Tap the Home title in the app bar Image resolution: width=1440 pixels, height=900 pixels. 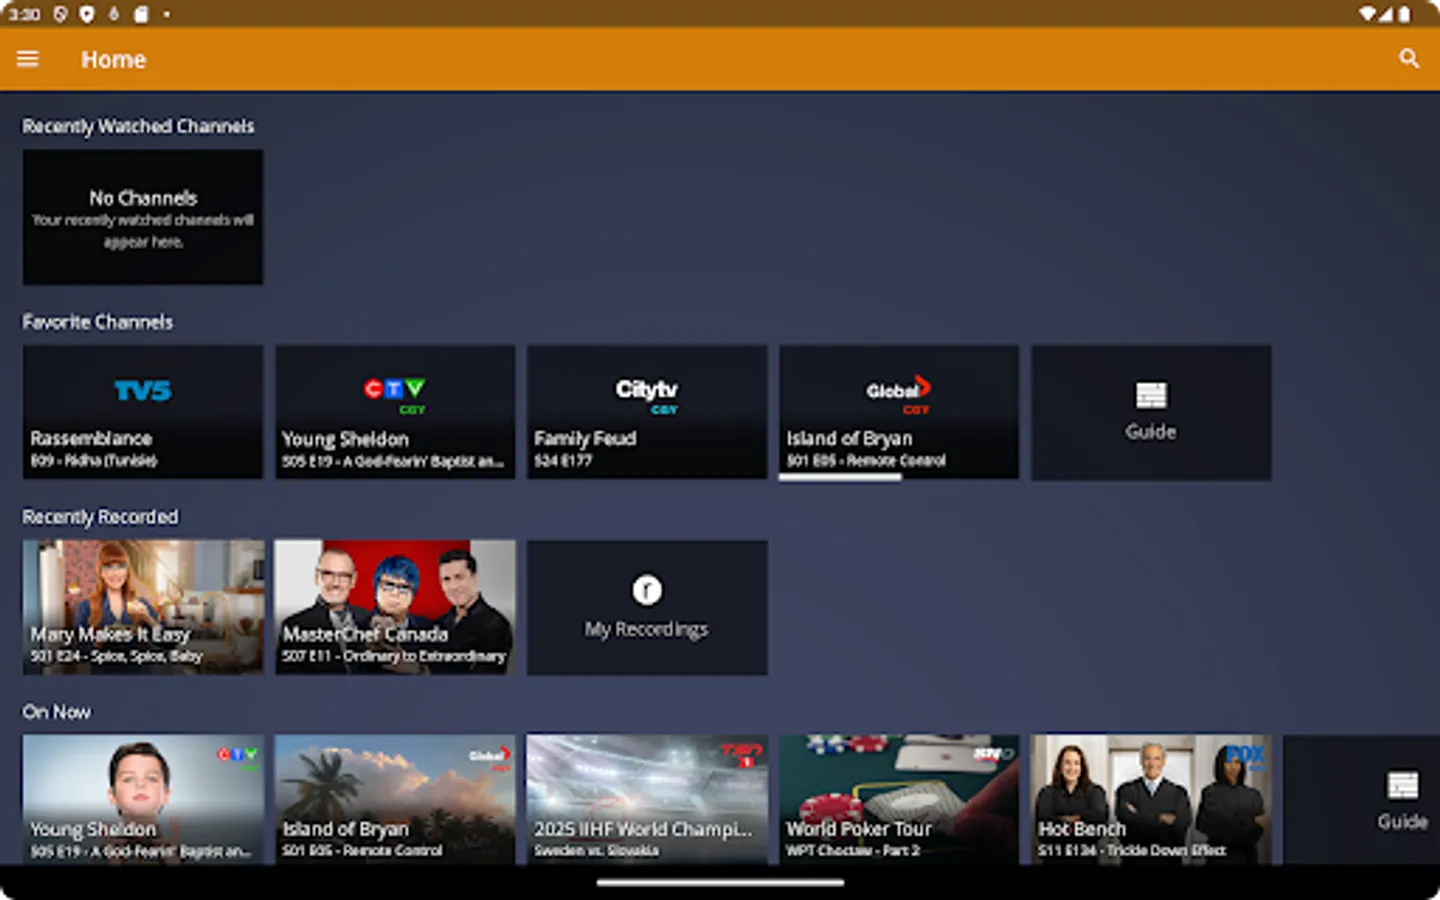[x=113, y=59]
